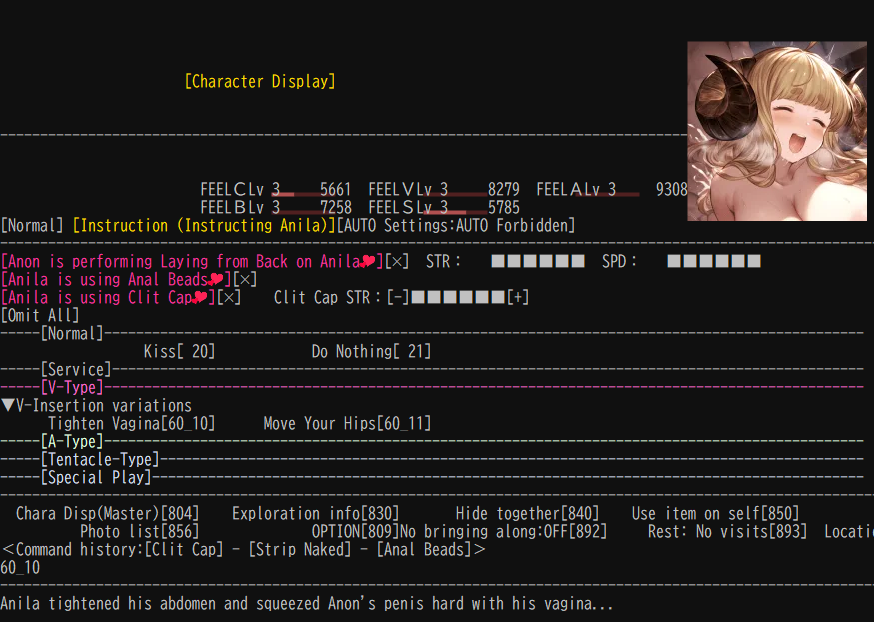Screen dimensions: 874x622
Task: Click [Strip Naked] in the command history
Action: click(x=300, y=550)
